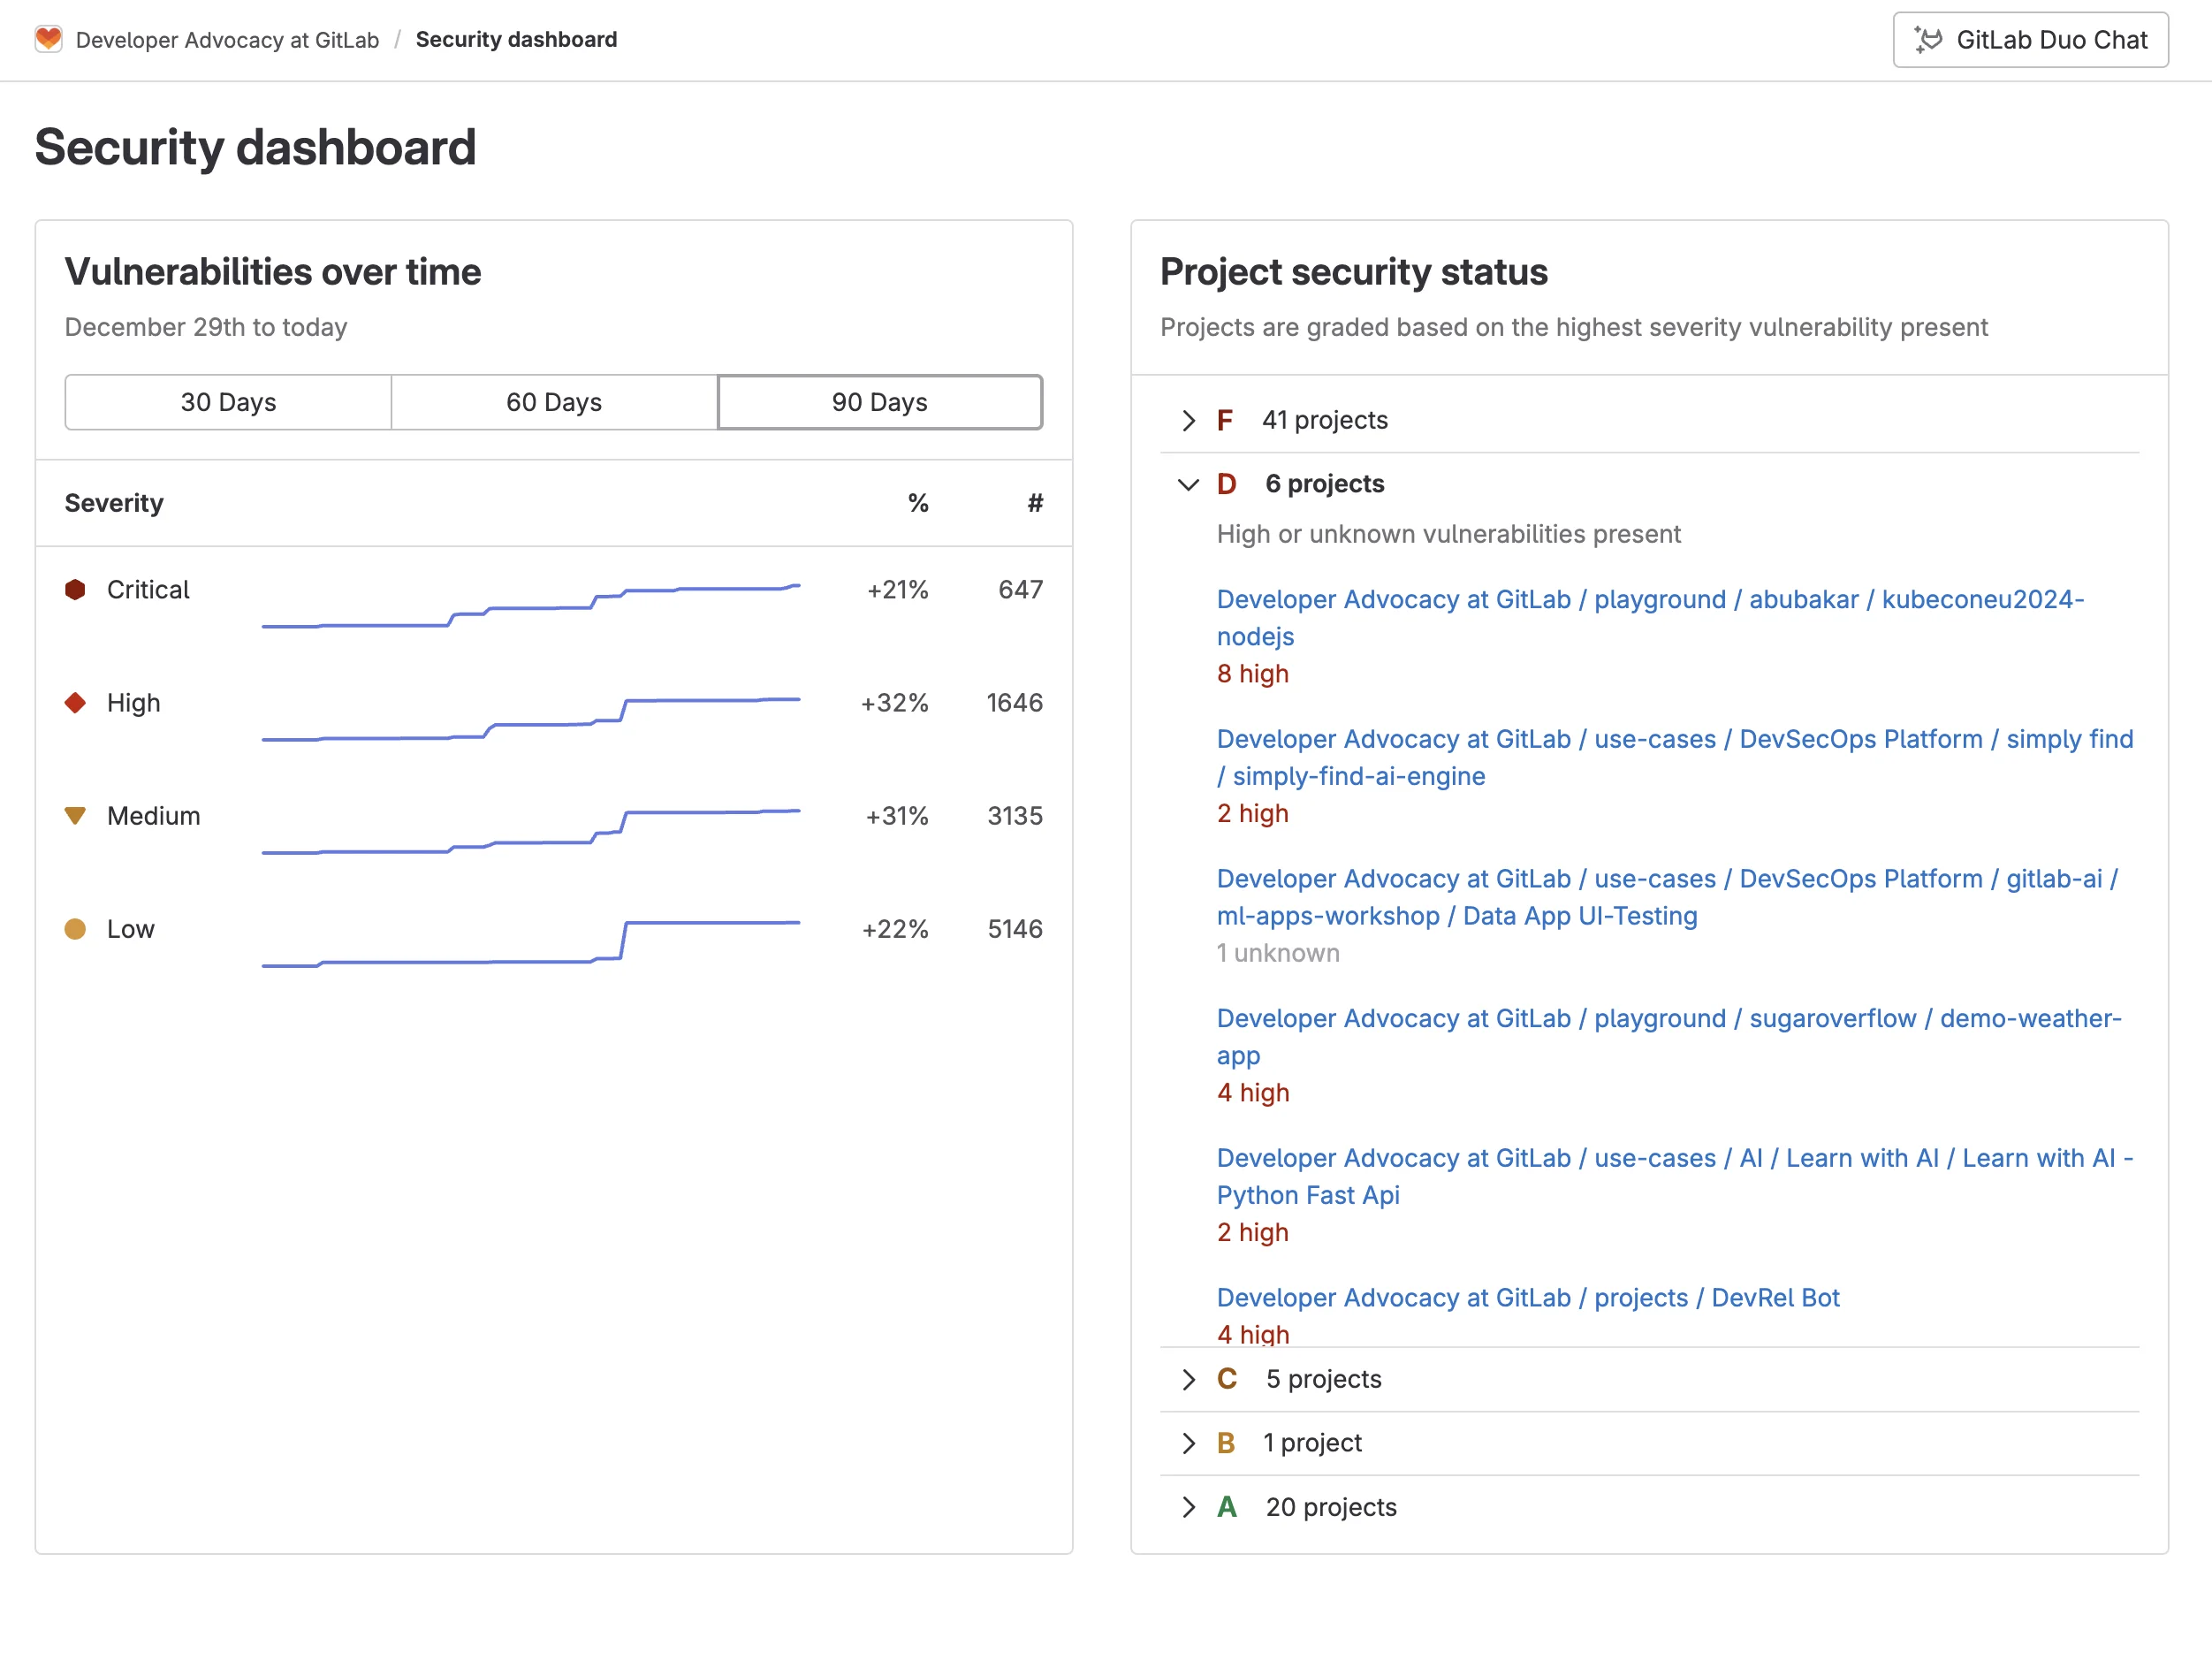Viewport: 2212px width, 1668px height.
Task: Click the Low severity circle icon
Action: 75,929
